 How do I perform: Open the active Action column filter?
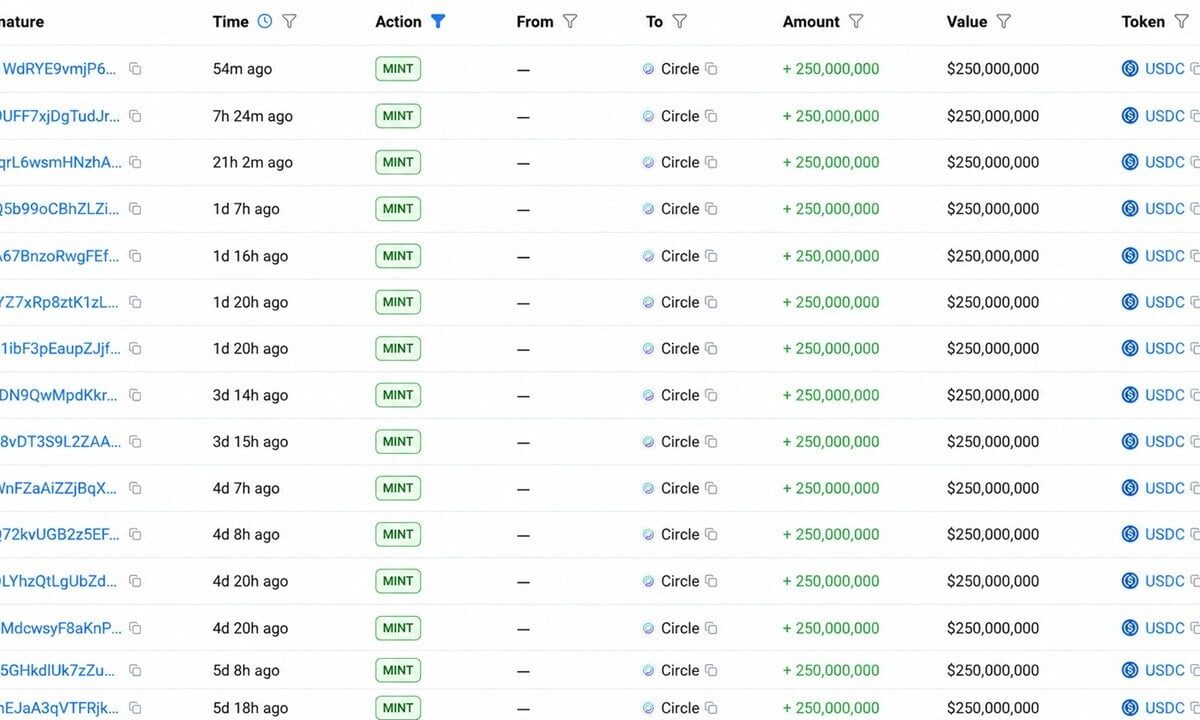[x=437, y=21]
